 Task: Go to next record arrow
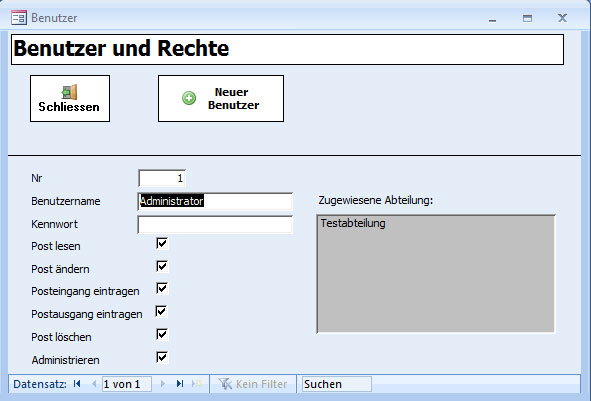tap(163, 384)
